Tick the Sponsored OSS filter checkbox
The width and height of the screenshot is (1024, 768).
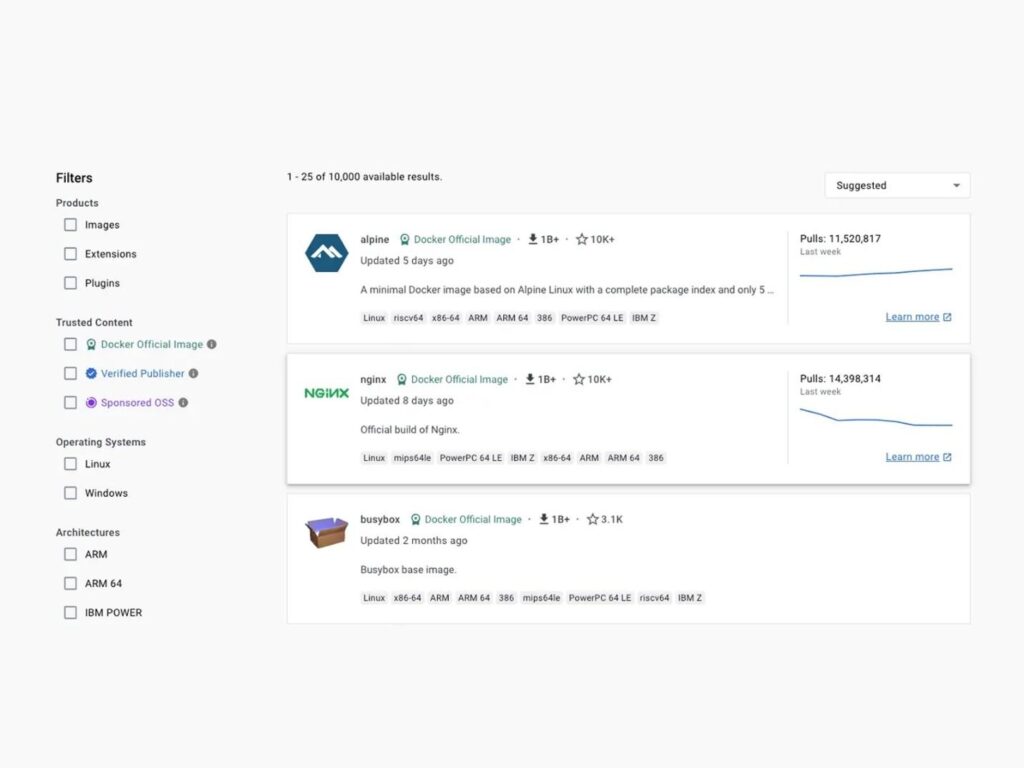pos(71,402)
